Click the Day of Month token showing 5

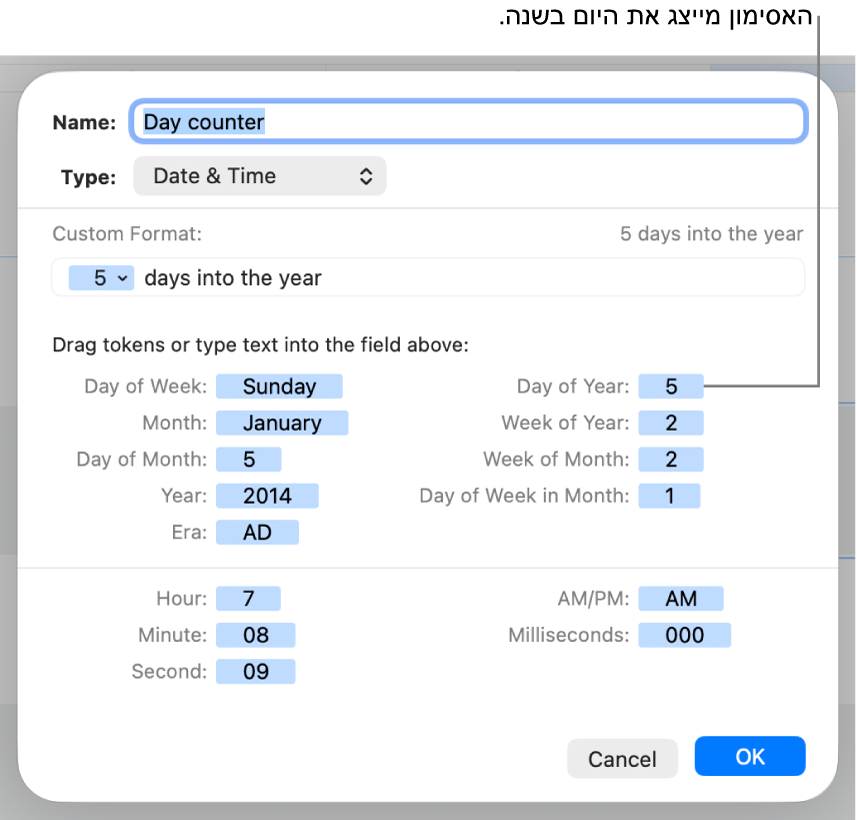tap(248, 459)
